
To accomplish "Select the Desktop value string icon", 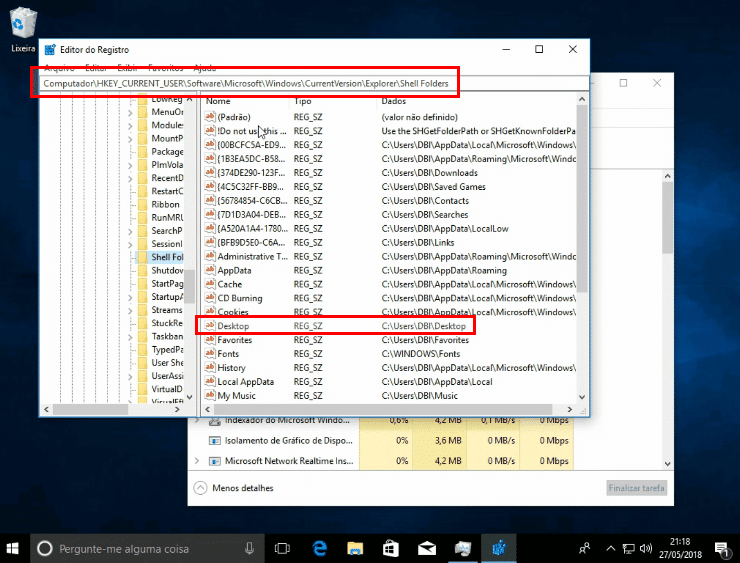I will coord(210,326).
